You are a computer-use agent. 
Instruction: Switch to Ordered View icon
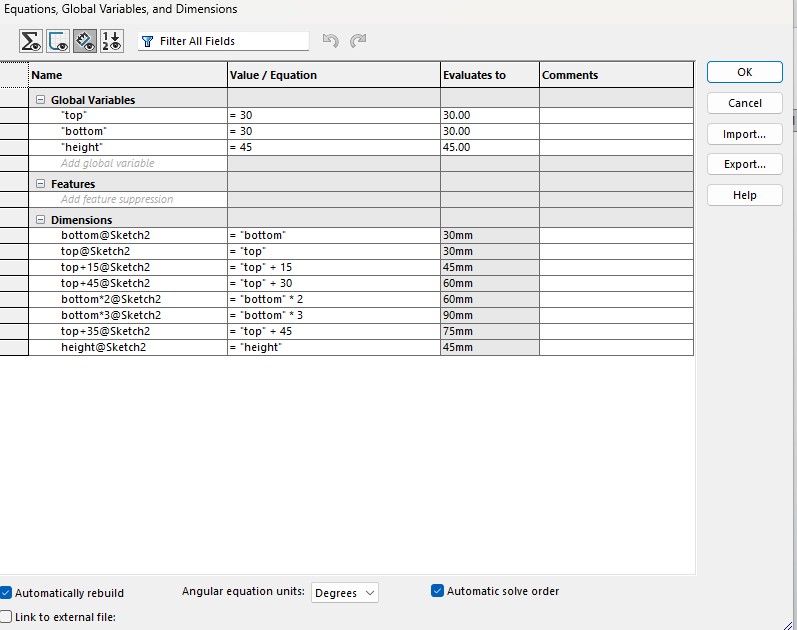[112, 42]
